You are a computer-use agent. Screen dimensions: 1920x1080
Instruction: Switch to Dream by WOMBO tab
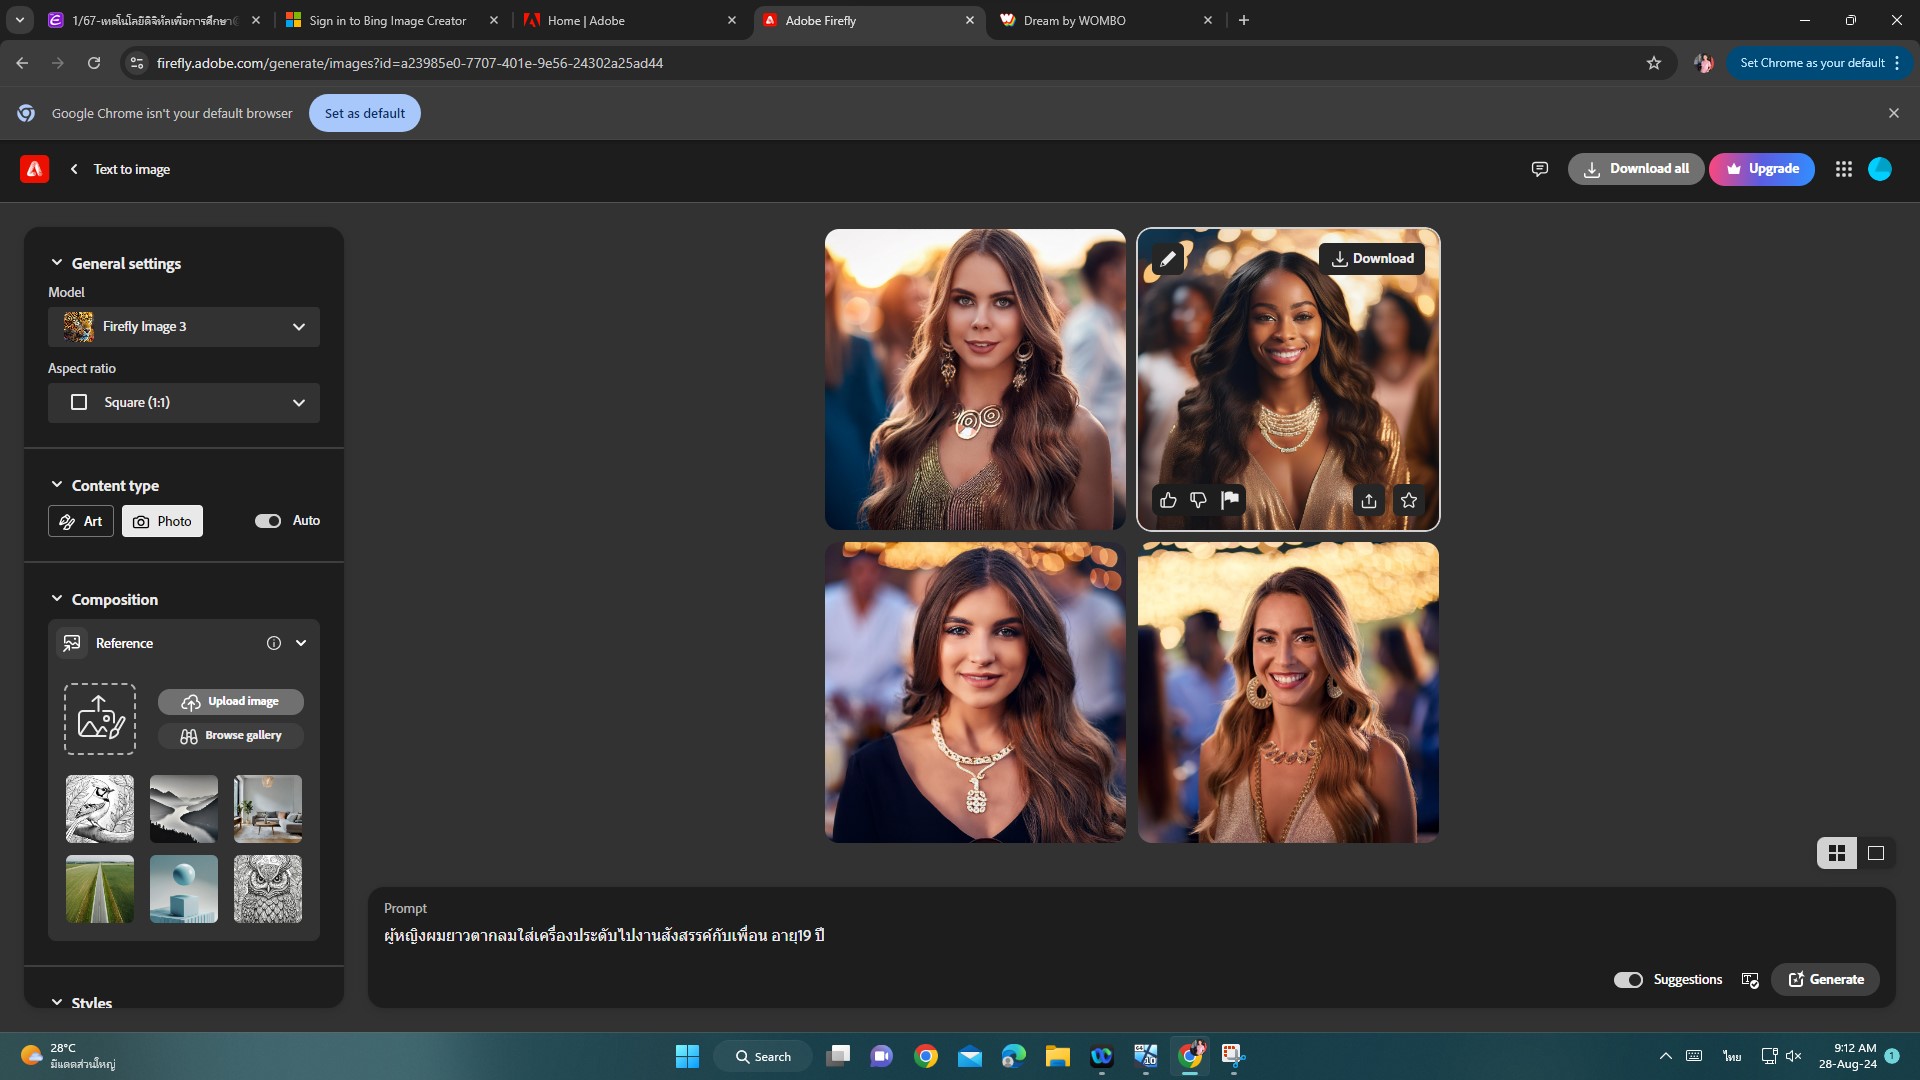1074,20
